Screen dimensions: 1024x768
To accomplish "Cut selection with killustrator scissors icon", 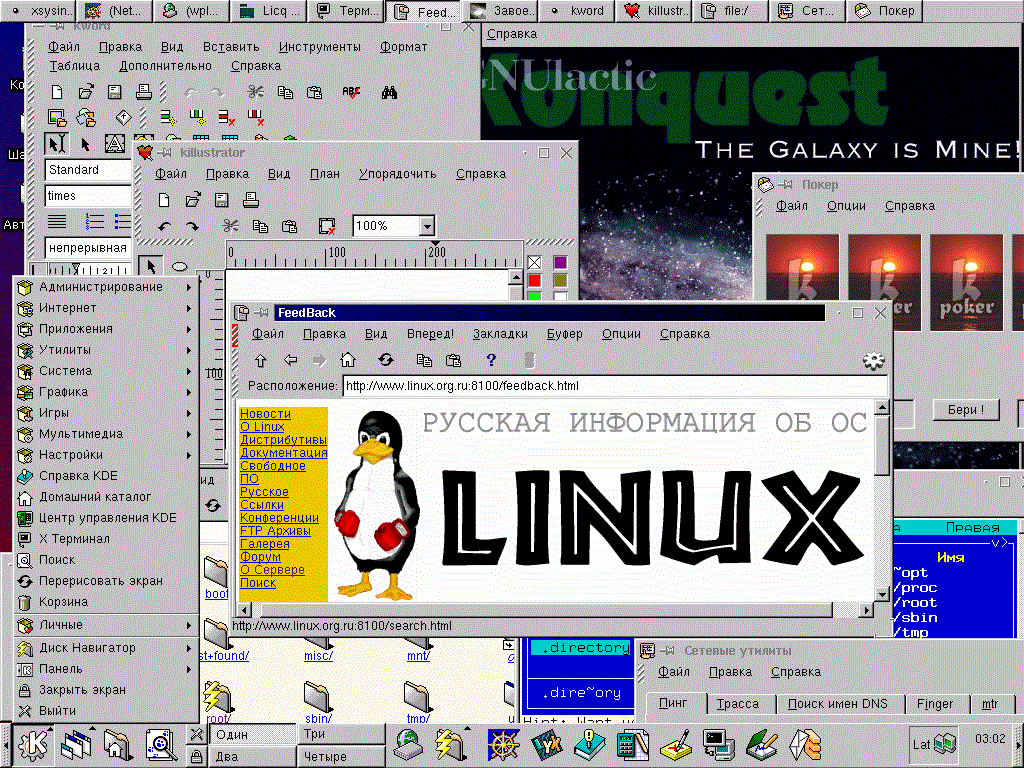I will click(231, 226).
